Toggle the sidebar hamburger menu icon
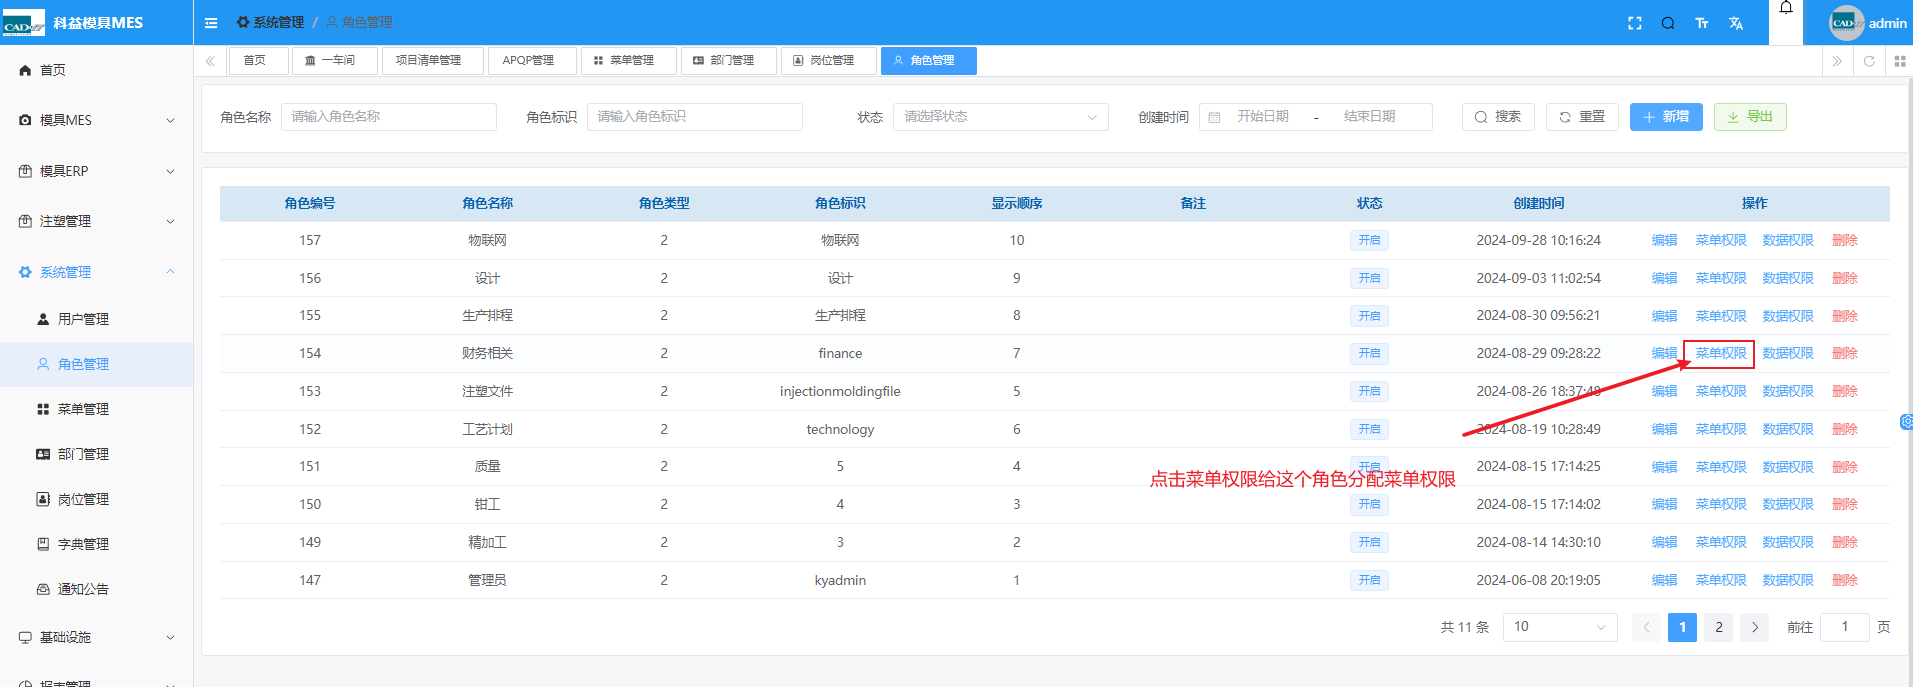The height and width of the screenshot is (687, 1913). click(211, 23)
